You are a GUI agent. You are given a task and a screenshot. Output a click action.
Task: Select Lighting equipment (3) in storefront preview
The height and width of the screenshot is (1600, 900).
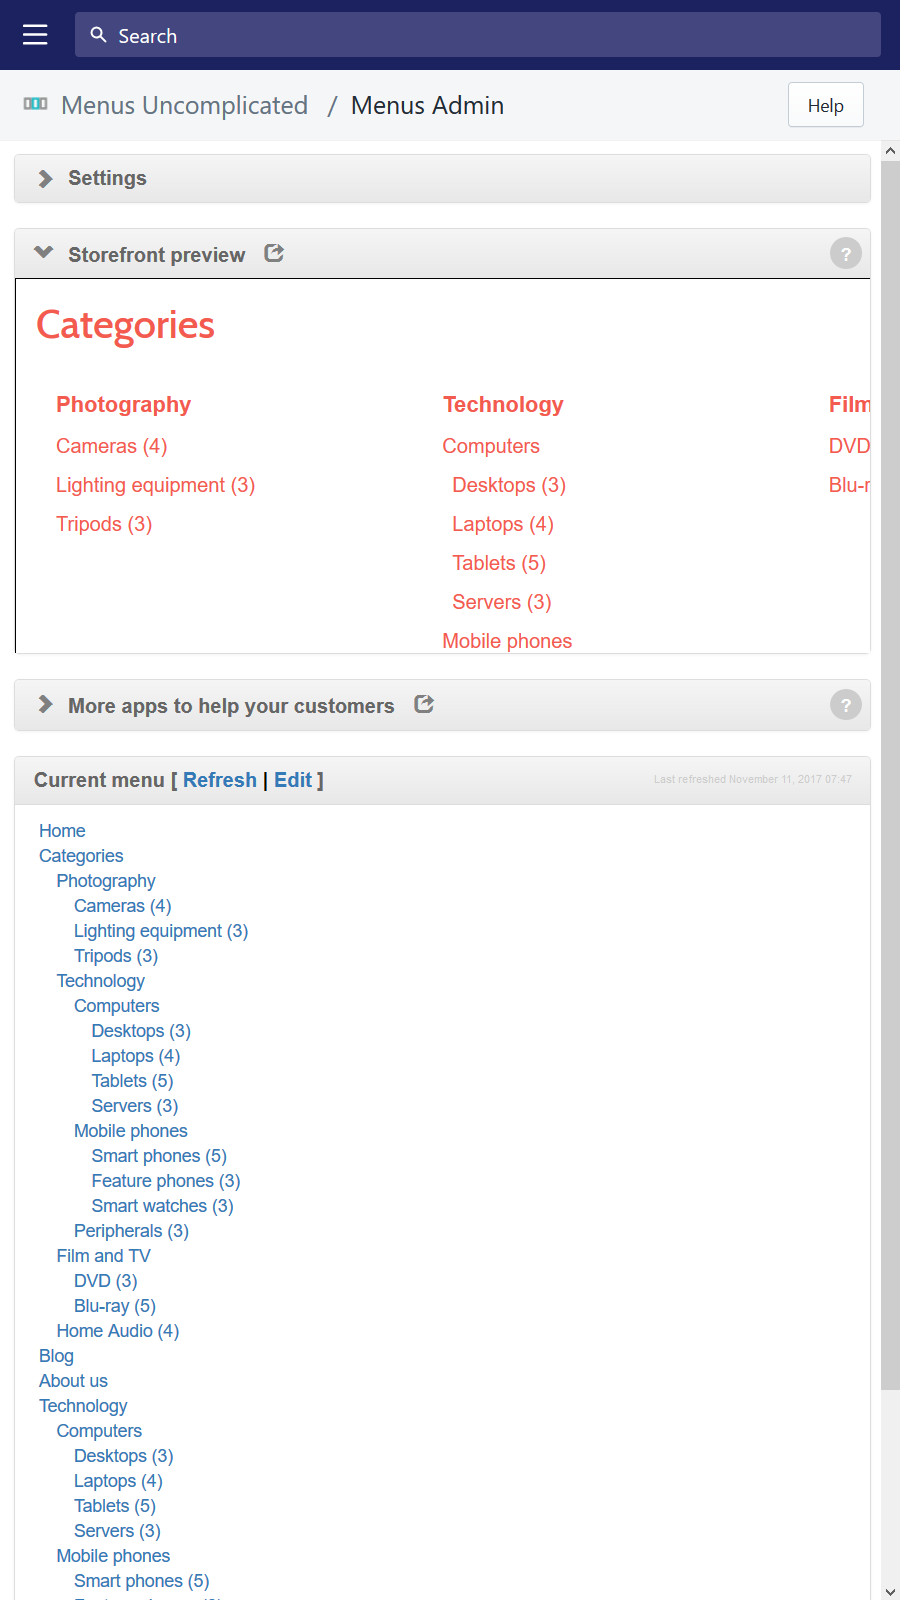(155, 485)
